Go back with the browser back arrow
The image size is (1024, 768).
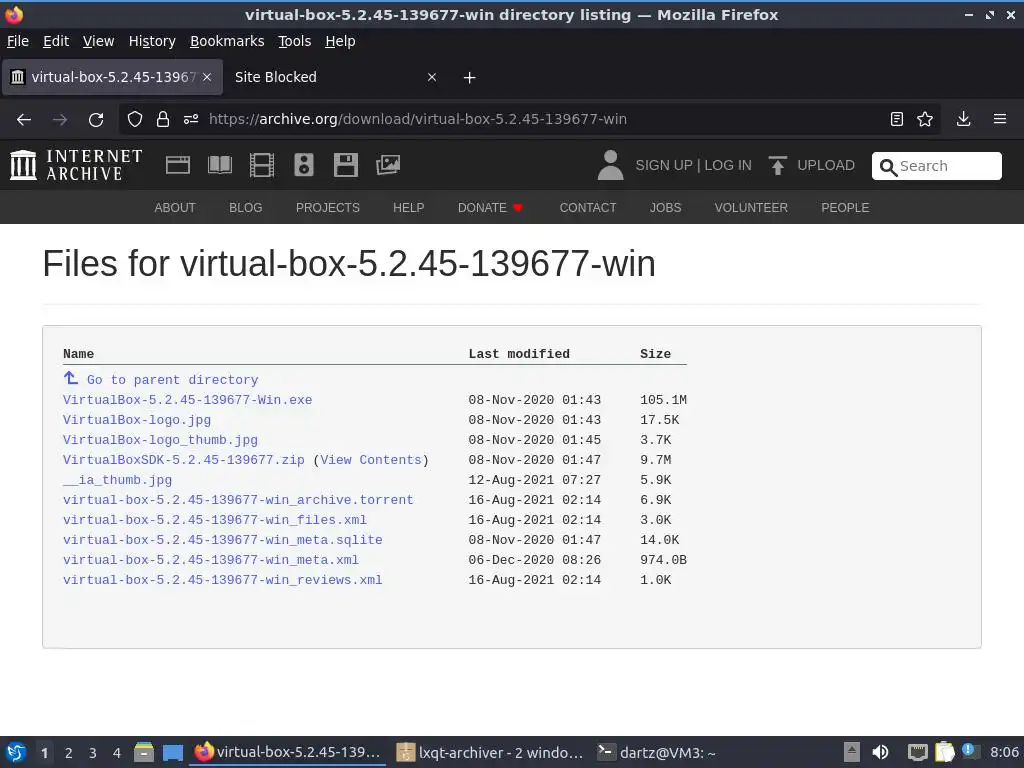coord(24,120)
